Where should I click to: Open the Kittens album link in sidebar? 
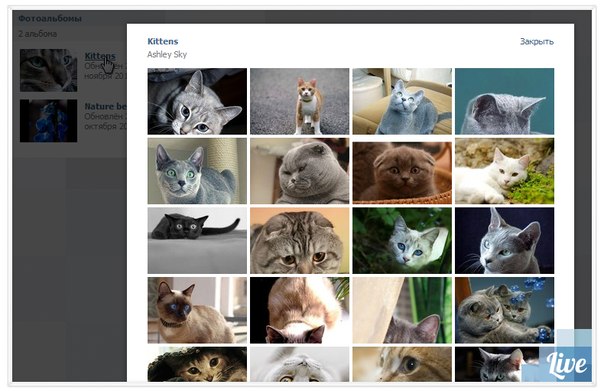pos(100,56)
